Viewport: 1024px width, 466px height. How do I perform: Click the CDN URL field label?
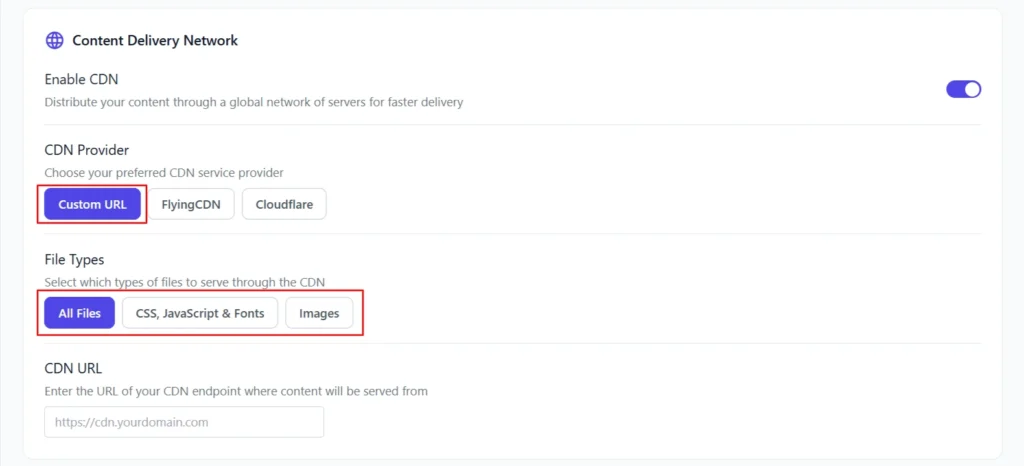pos(73,368)
